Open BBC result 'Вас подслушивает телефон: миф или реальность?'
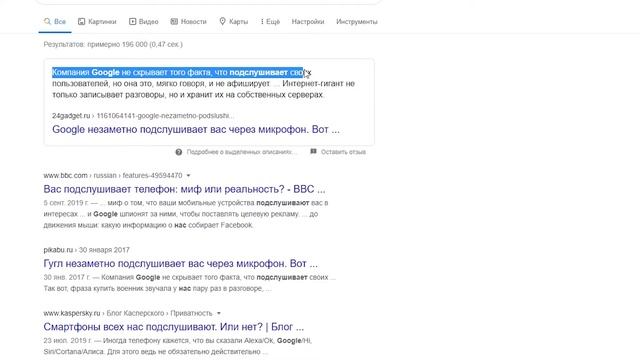Screen dimensions: 640x360 (x=184, y=189)
